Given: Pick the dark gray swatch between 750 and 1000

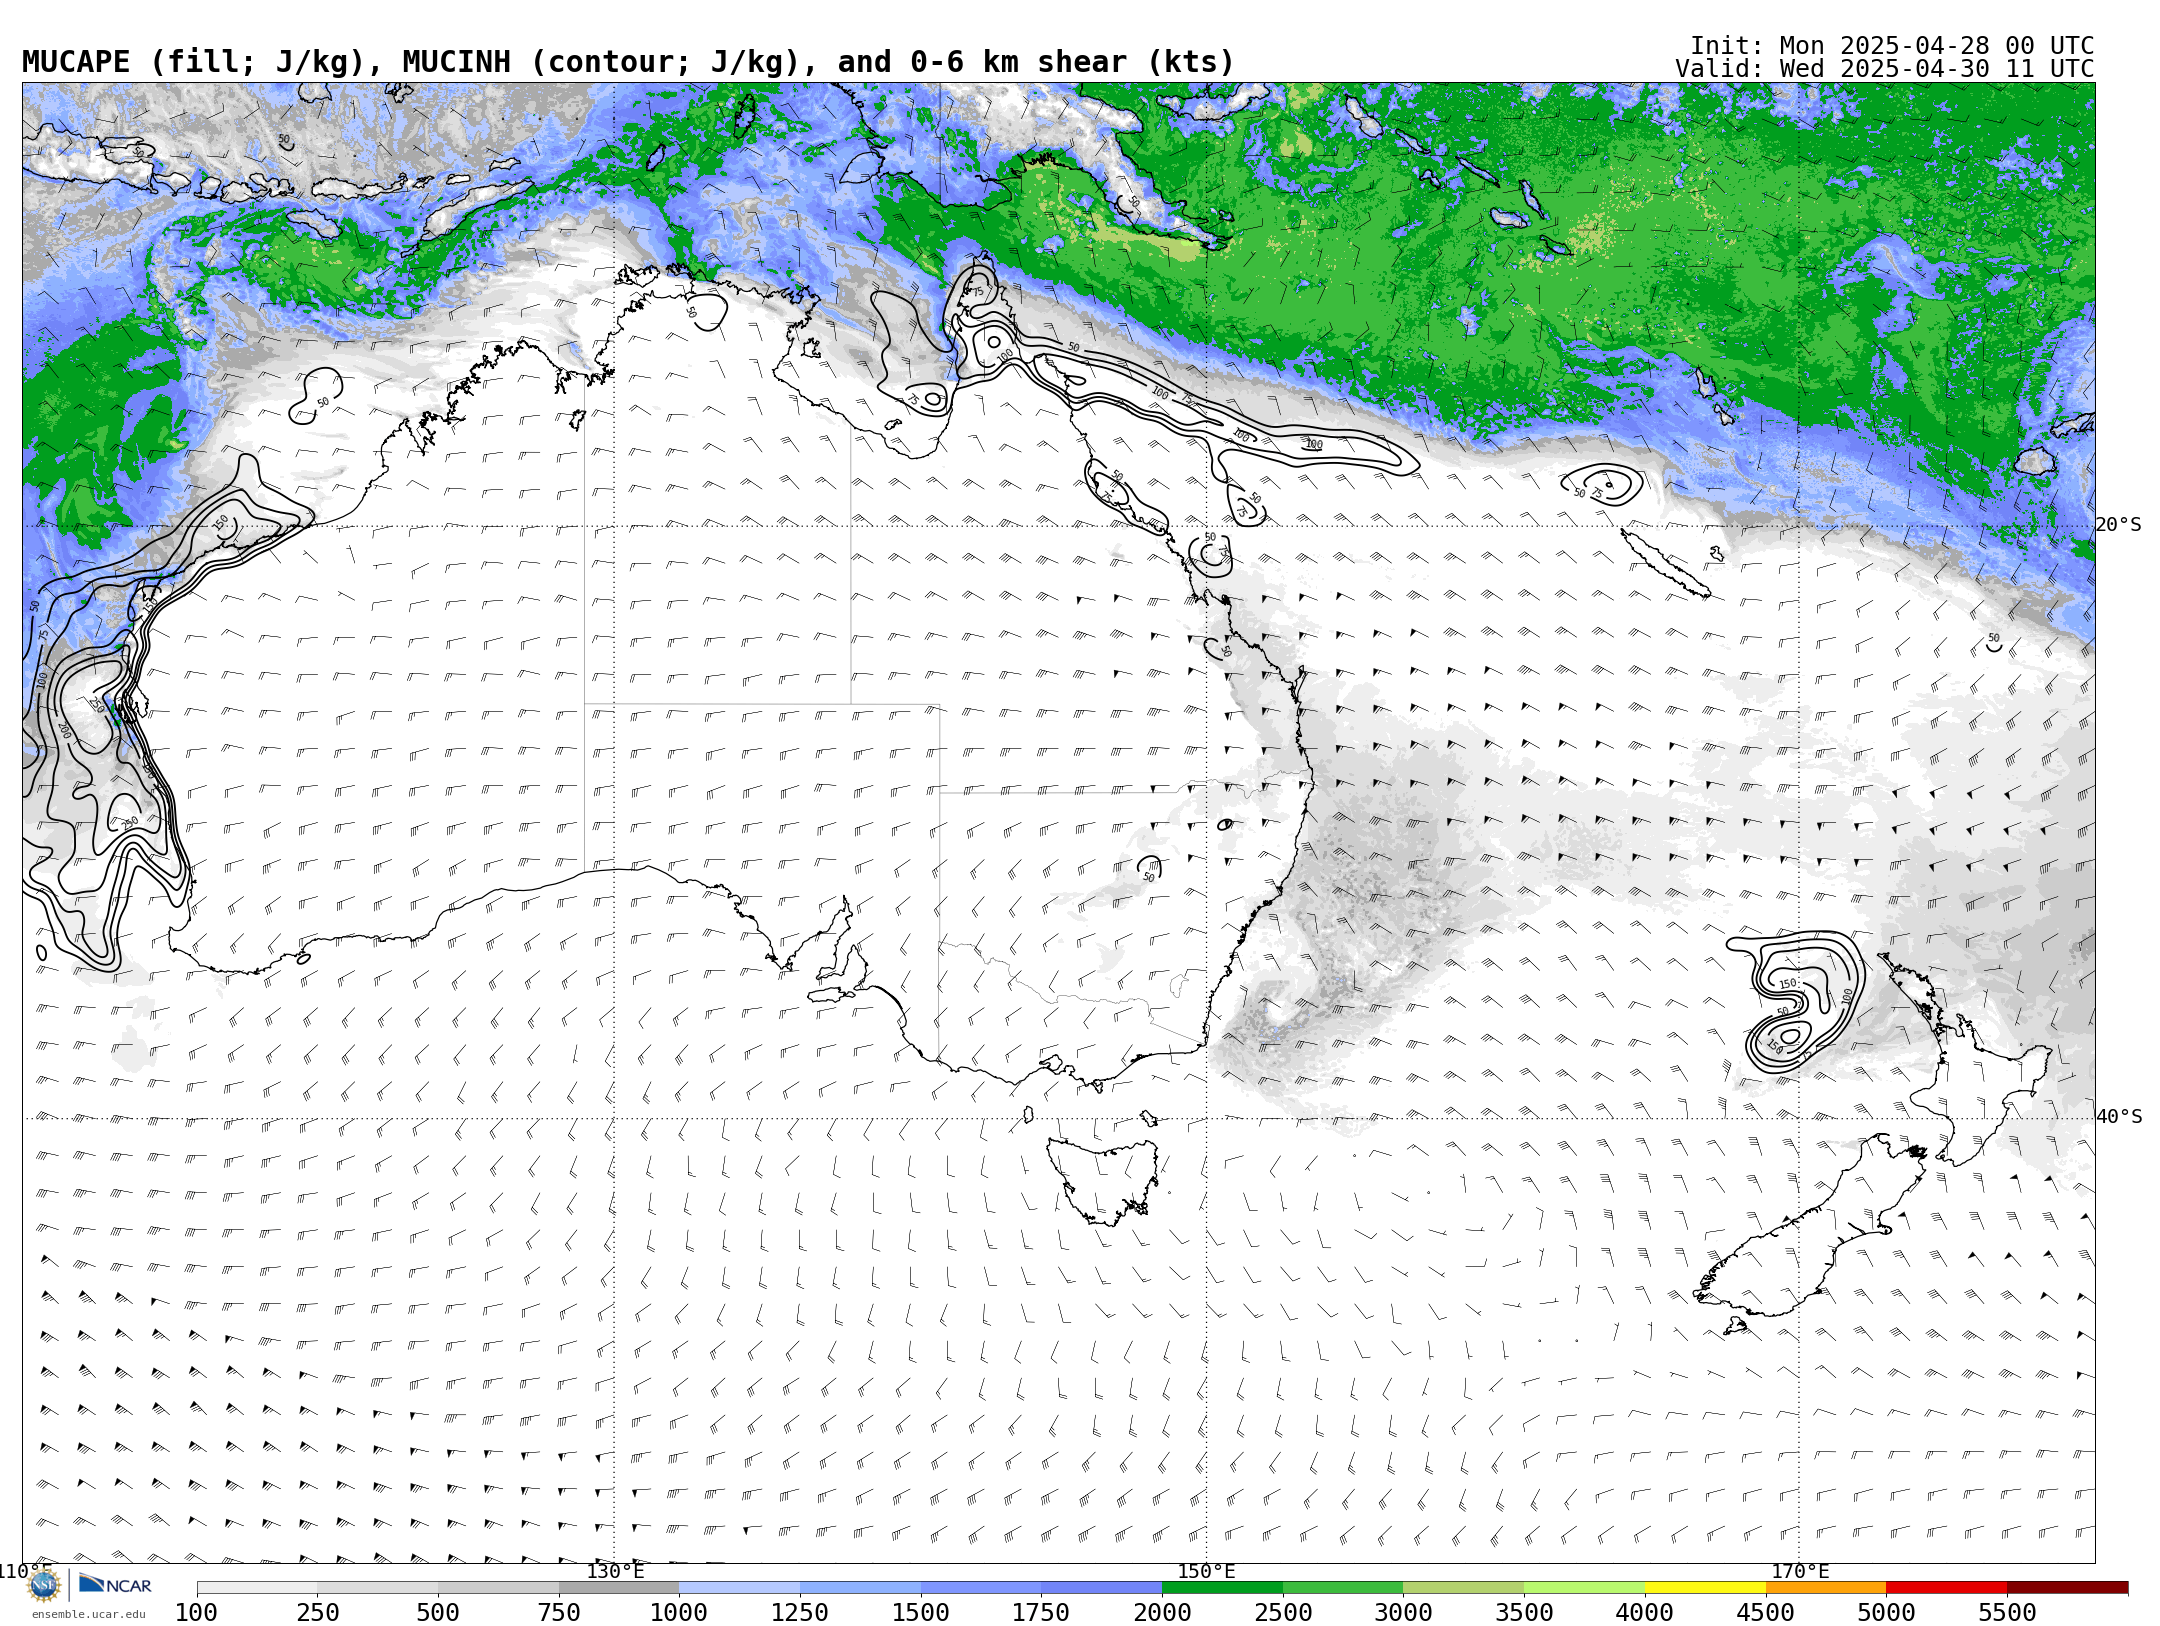Looking at the screenshot, I should (619, 1587).
